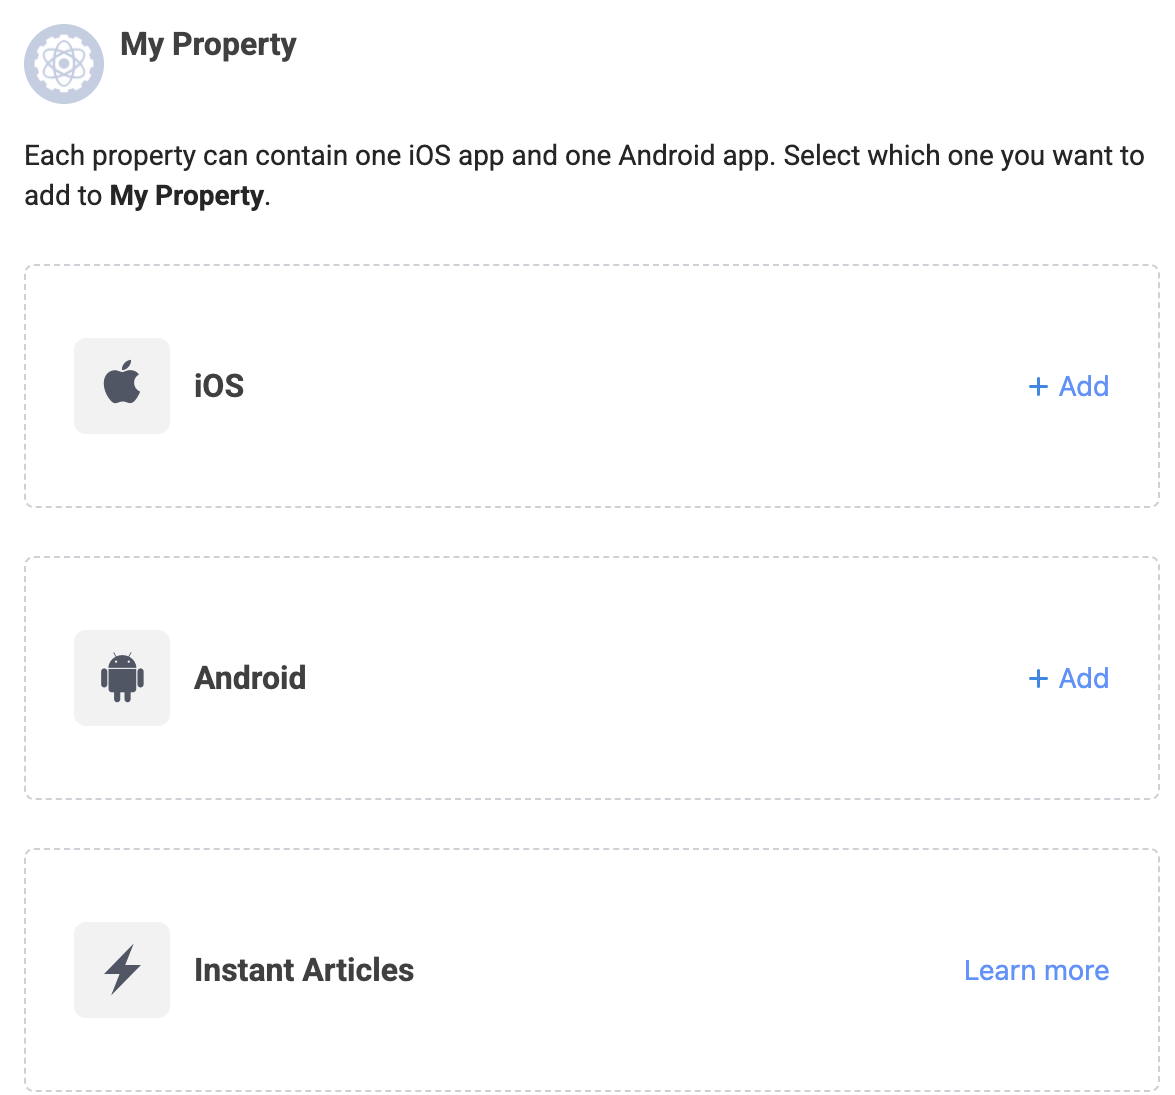Click the Instant Articles label

[304, 970]
